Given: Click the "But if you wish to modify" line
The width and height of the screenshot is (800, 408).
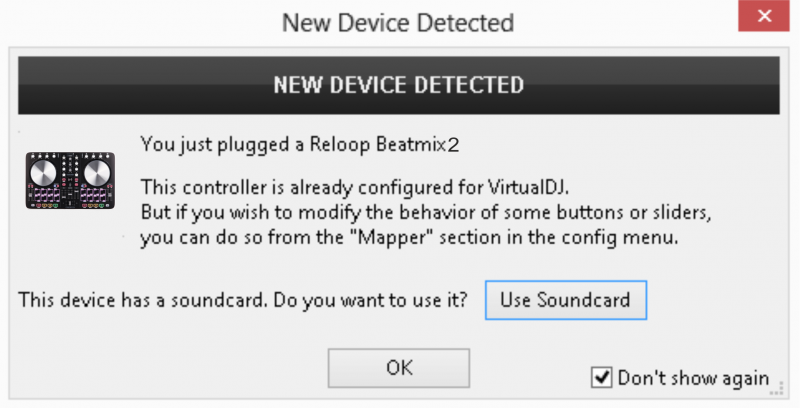Looking at the screenshot, I should [x=426, y=212].
